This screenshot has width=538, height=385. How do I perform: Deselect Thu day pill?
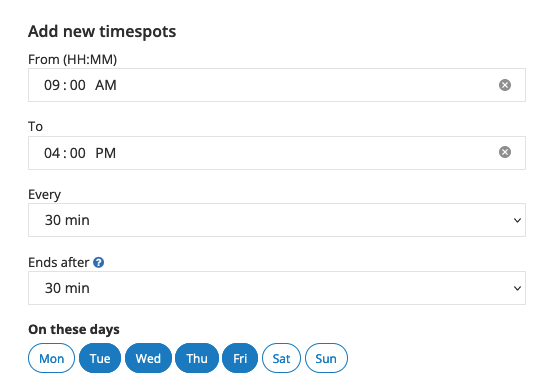[197, 358]
